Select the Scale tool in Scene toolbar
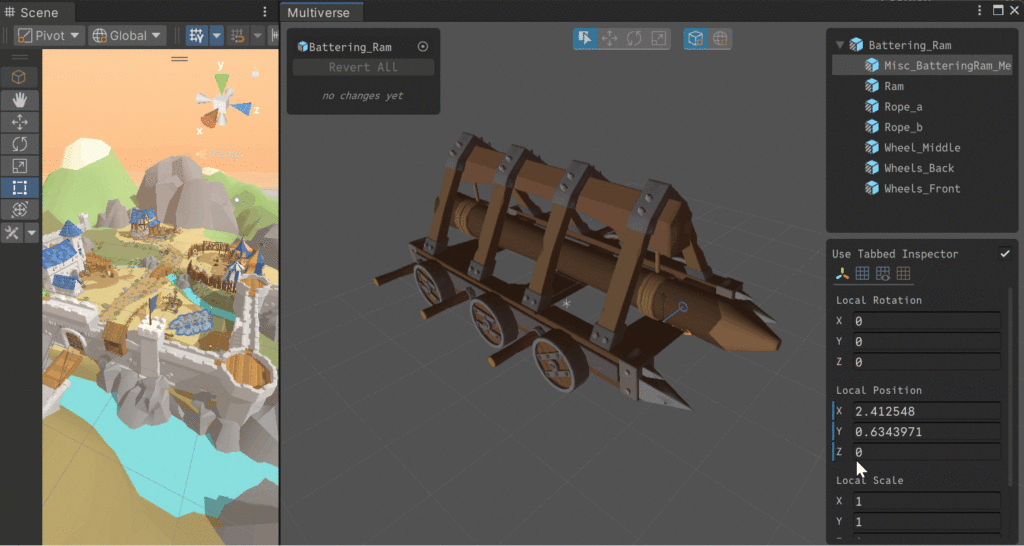 click(x=20, y=166)
